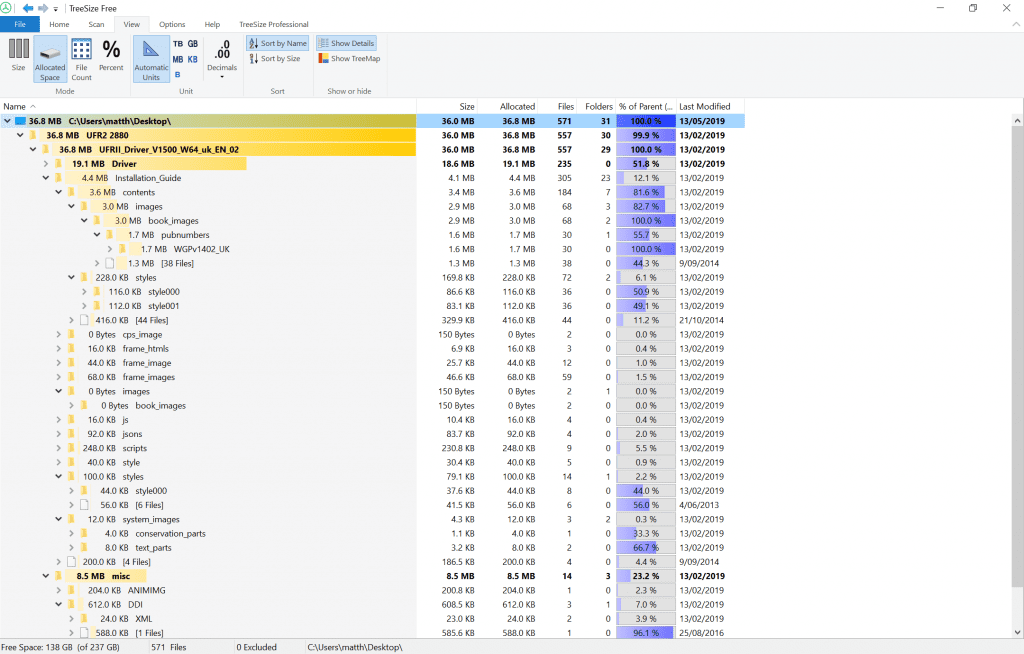Switch to Allocated Space mode
Viewport: 1024px width, 654px height.
50,59
